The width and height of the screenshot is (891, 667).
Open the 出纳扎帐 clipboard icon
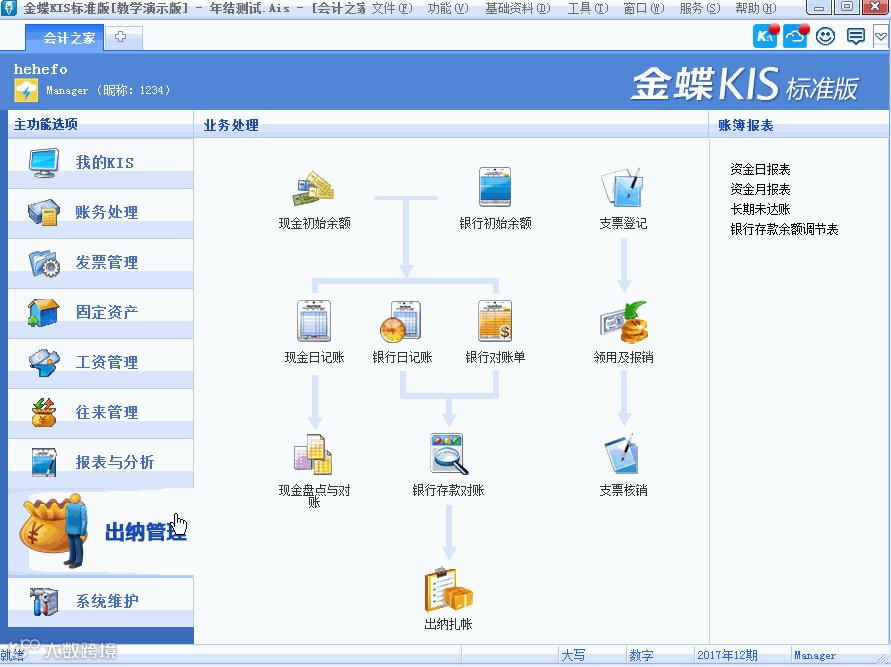pyautogui.click(x=448, y=589)
